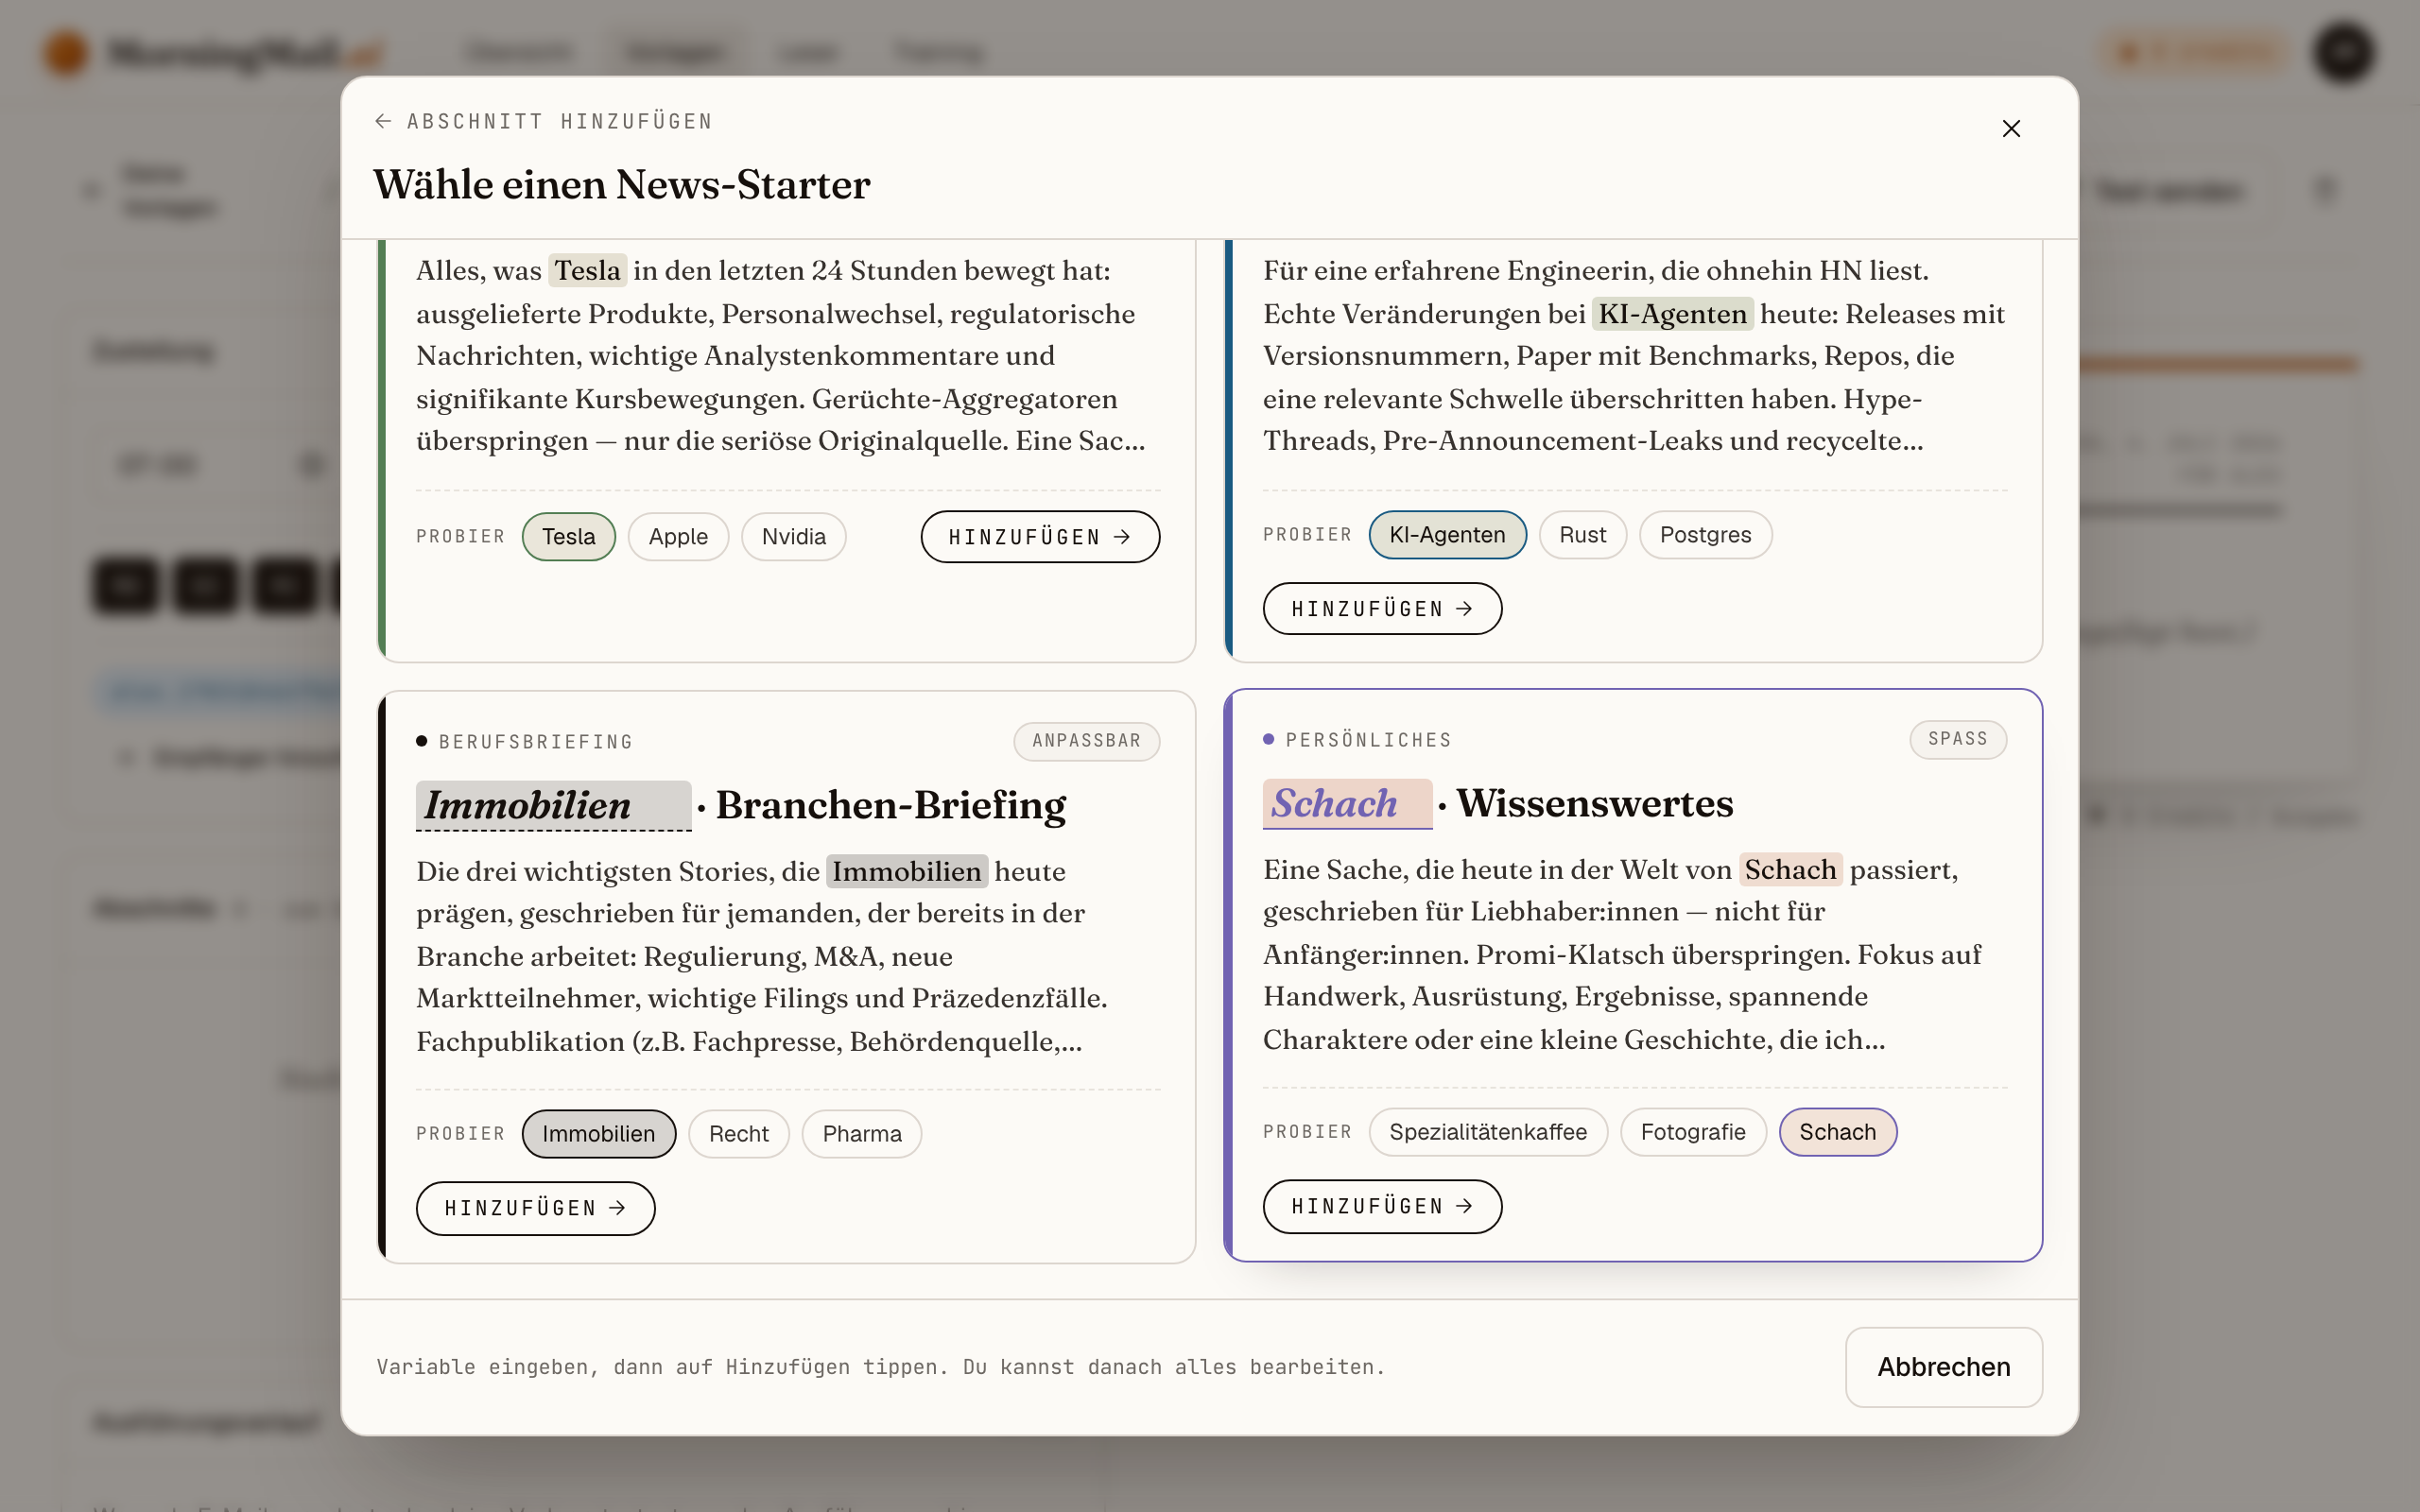Select the Spezialitätenkaffee chip
Screen dimensions: 2420x1512
[x=1487, y=1132]
